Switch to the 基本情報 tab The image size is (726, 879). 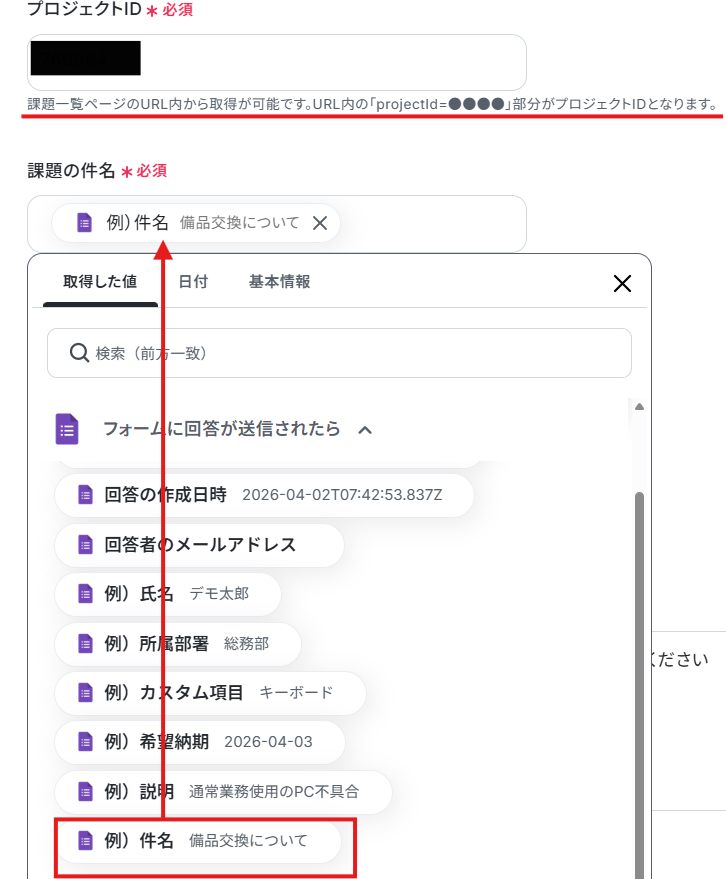coord(280,281)
